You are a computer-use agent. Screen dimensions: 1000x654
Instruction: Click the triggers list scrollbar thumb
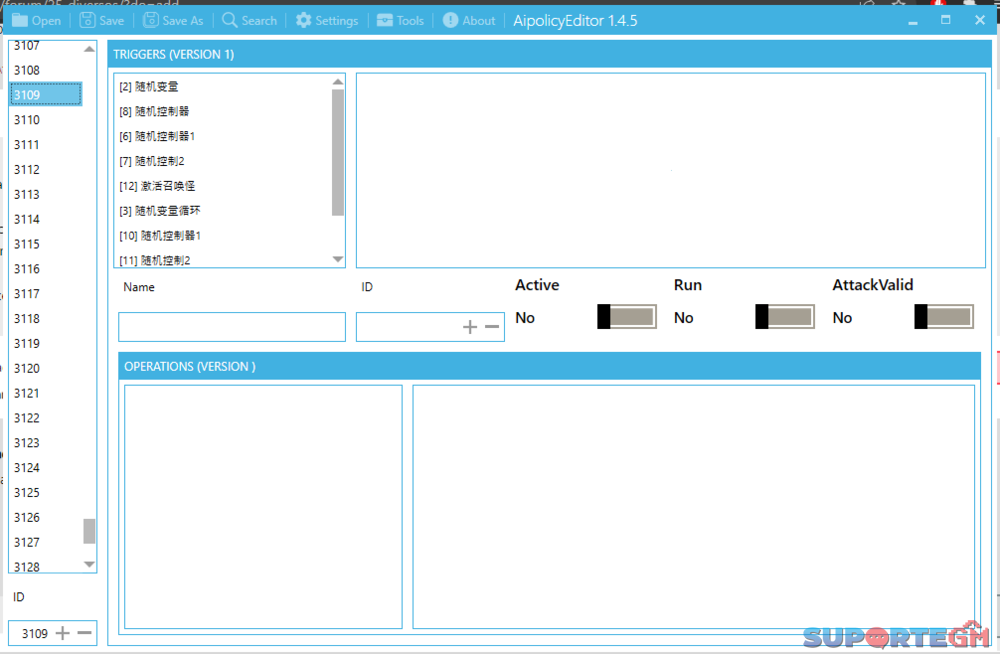coord(338,150)
